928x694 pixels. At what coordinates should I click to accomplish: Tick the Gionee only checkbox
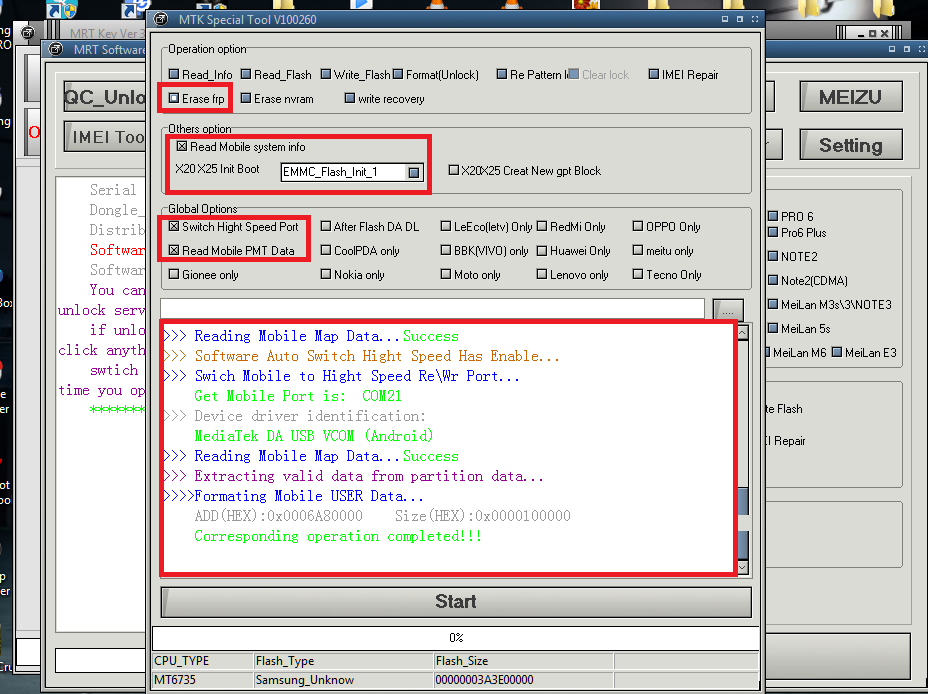173,274
